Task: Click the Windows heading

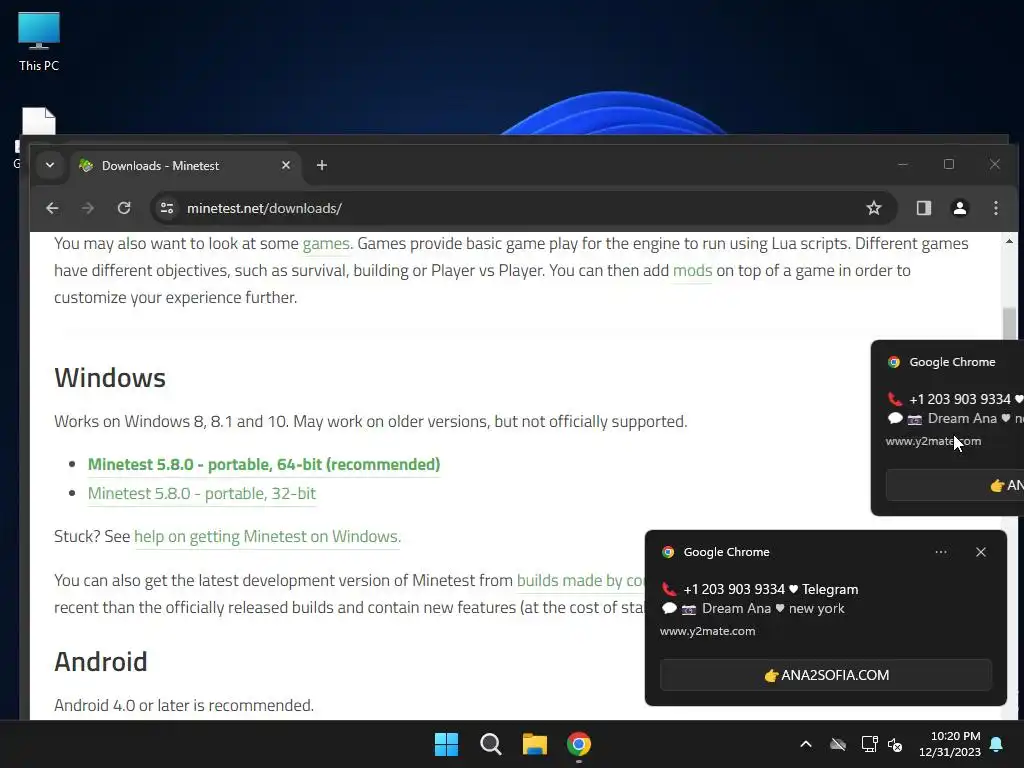Action: (110, 378)
